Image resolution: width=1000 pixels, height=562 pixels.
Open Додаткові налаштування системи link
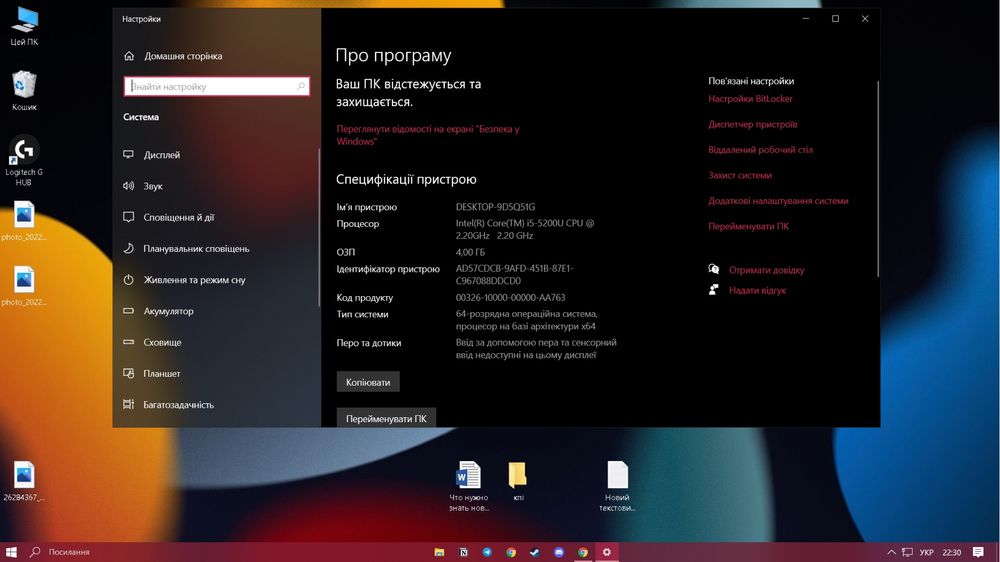[x=778, y=200]
